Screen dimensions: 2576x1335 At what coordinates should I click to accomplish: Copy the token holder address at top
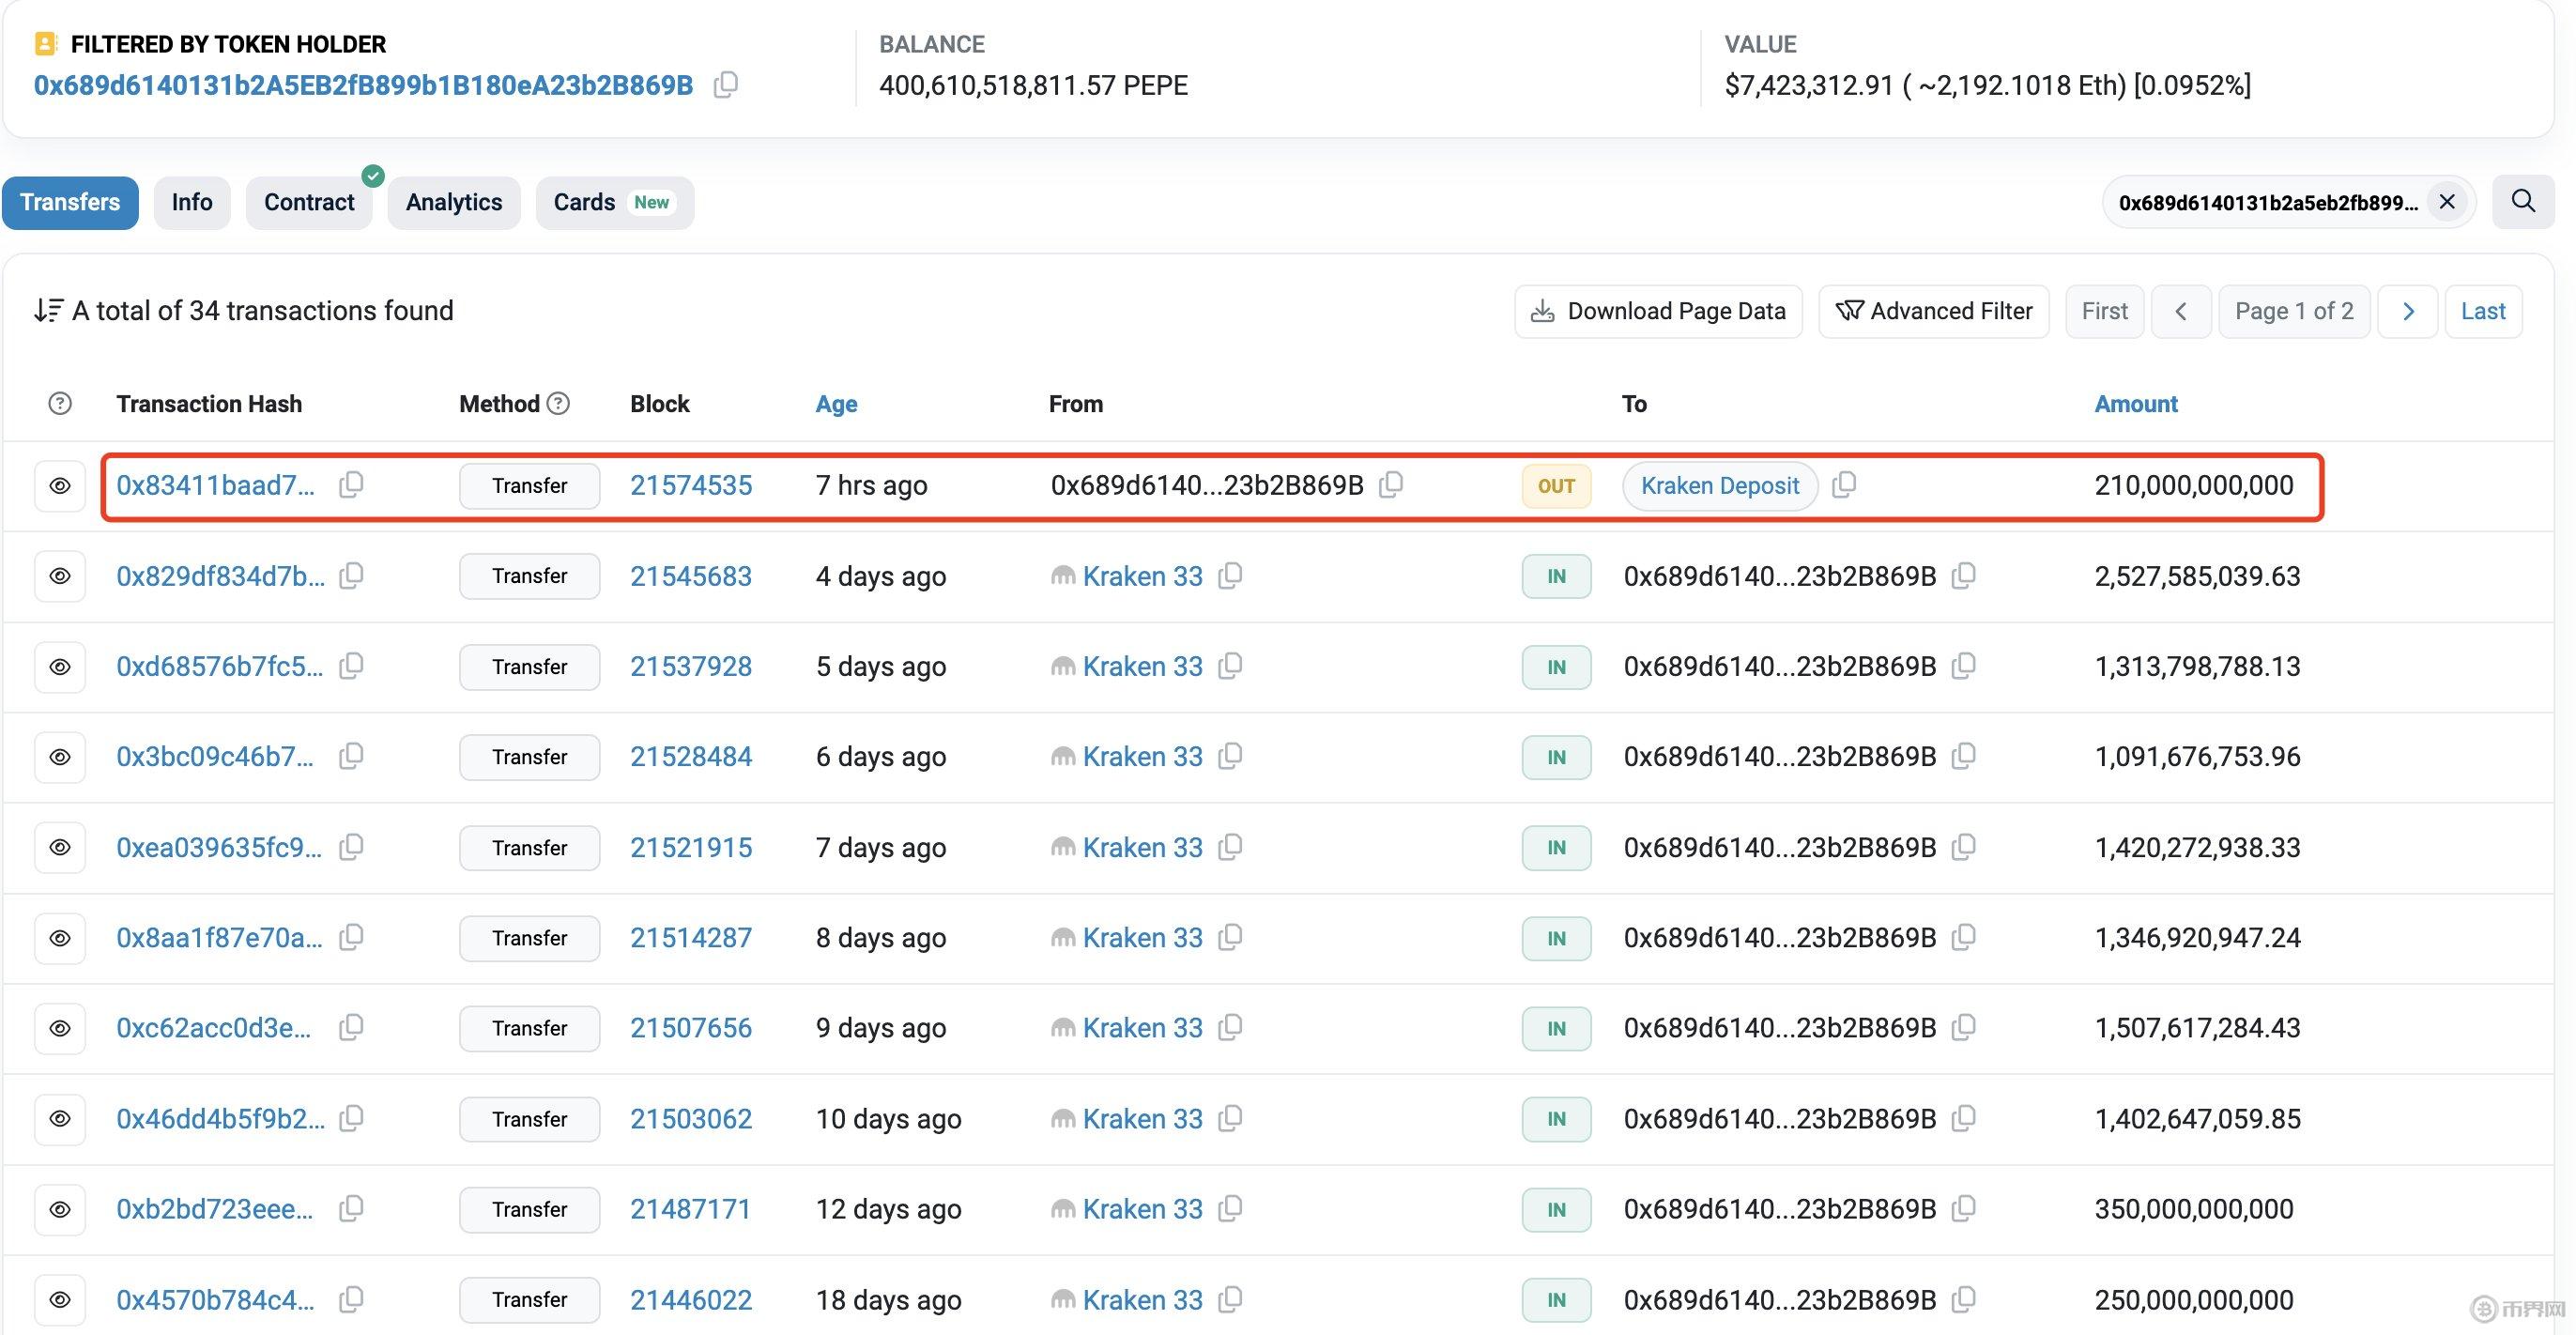pyautogui.click(x=726, y=85)
